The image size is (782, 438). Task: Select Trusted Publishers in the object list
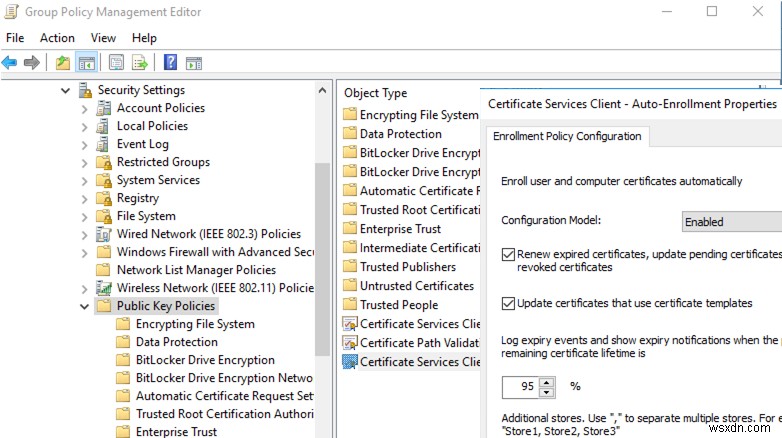(x=407, y=267)
